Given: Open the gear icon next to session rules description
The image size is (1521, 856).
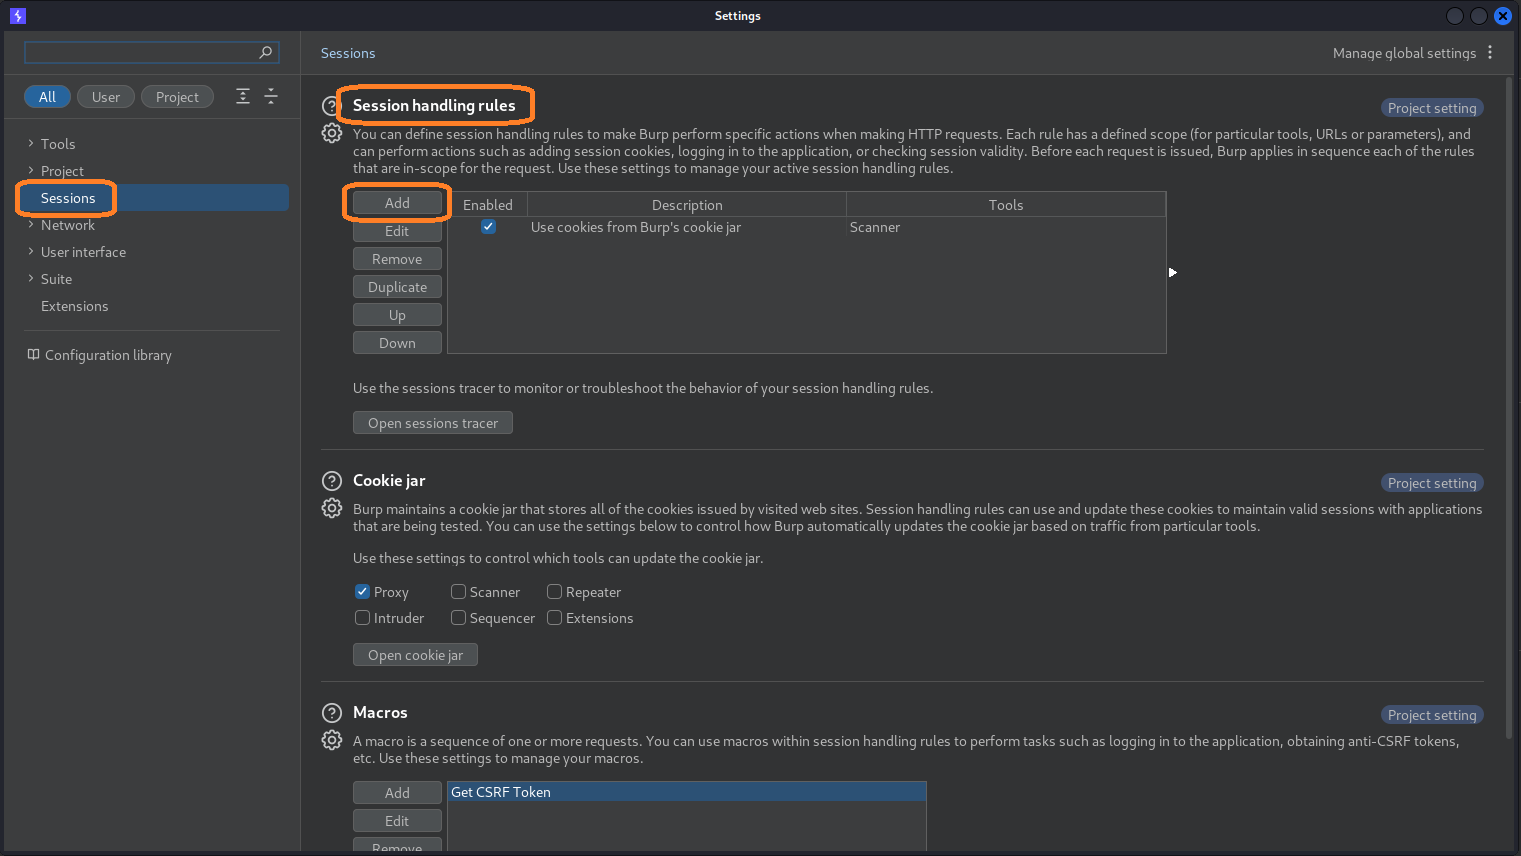Looking at the screenshot, I should coord(331,133).
